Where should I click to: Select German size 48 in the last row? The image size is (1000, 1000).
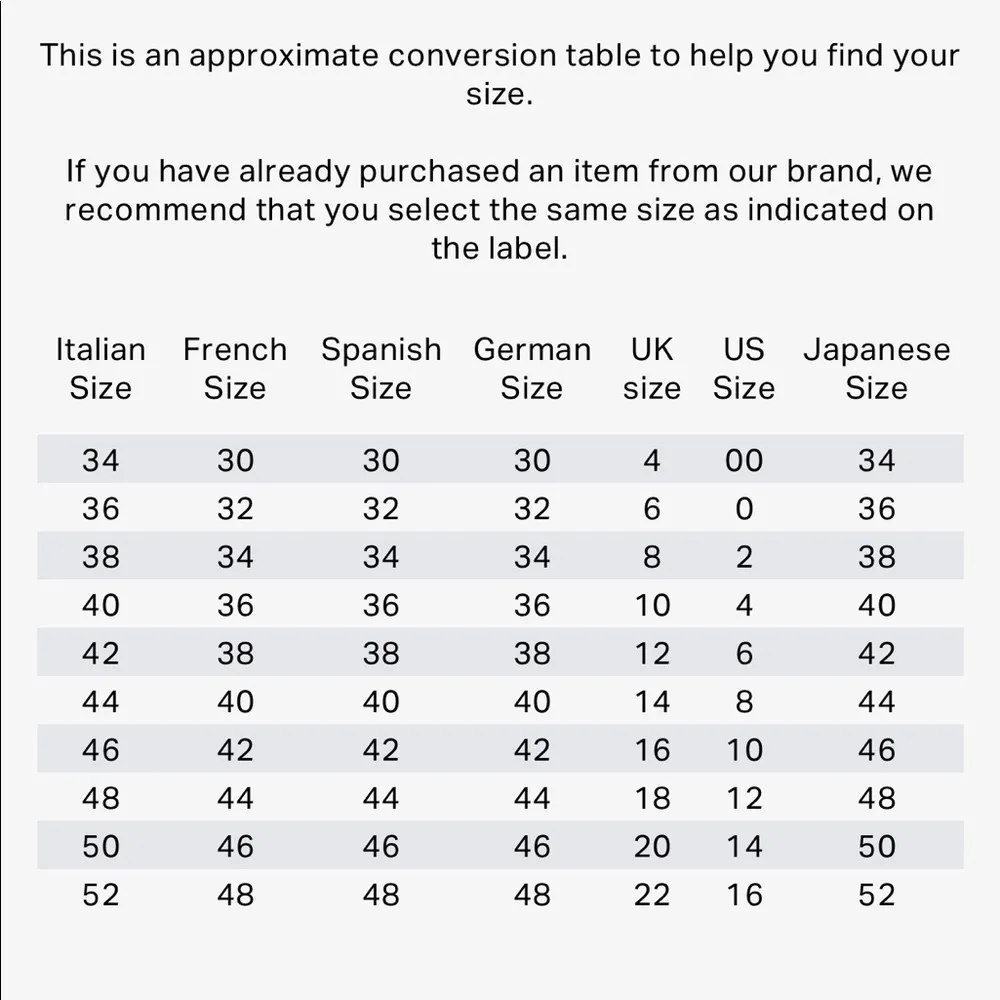pyautogui.click(x=532, y=895)
